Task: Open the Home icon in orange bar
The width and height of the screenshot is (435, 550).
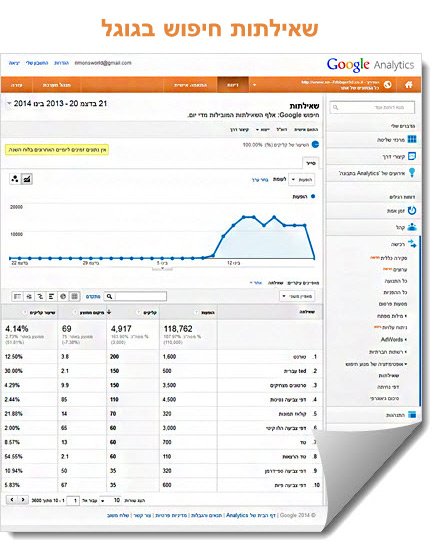Action: (x=408, y=85)
